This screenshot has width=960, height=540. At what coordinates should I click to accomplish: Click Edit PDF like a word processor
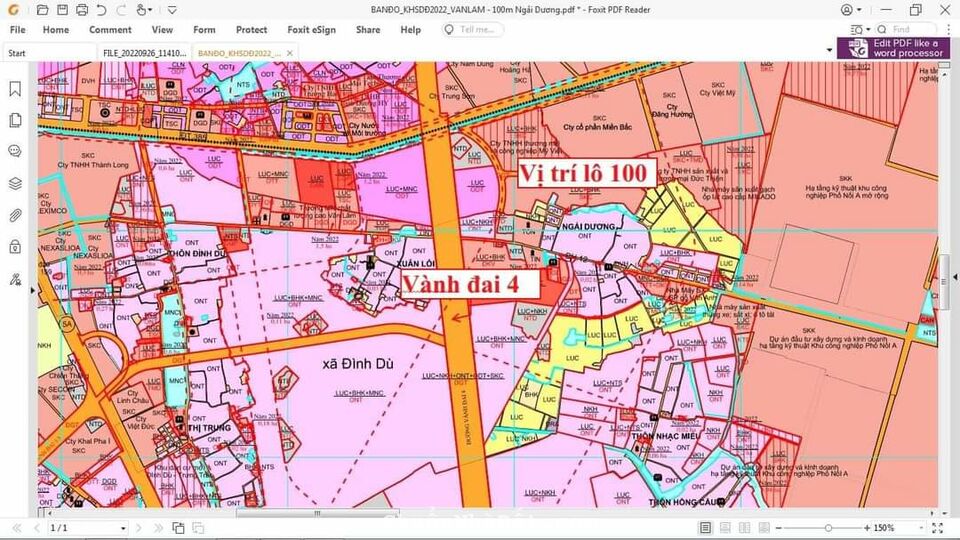click(895, 48)
